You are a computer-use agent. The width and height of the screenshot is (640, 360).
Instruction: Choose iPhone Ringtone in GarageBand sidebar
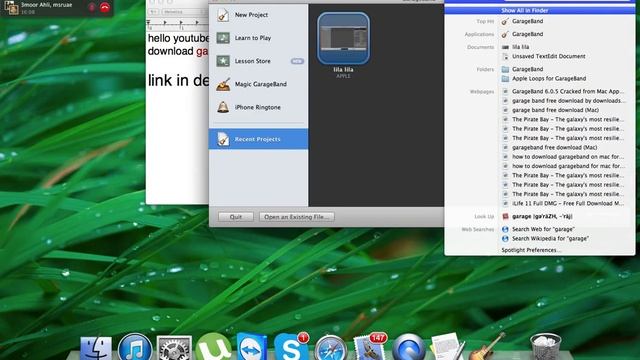pos(258,107)
